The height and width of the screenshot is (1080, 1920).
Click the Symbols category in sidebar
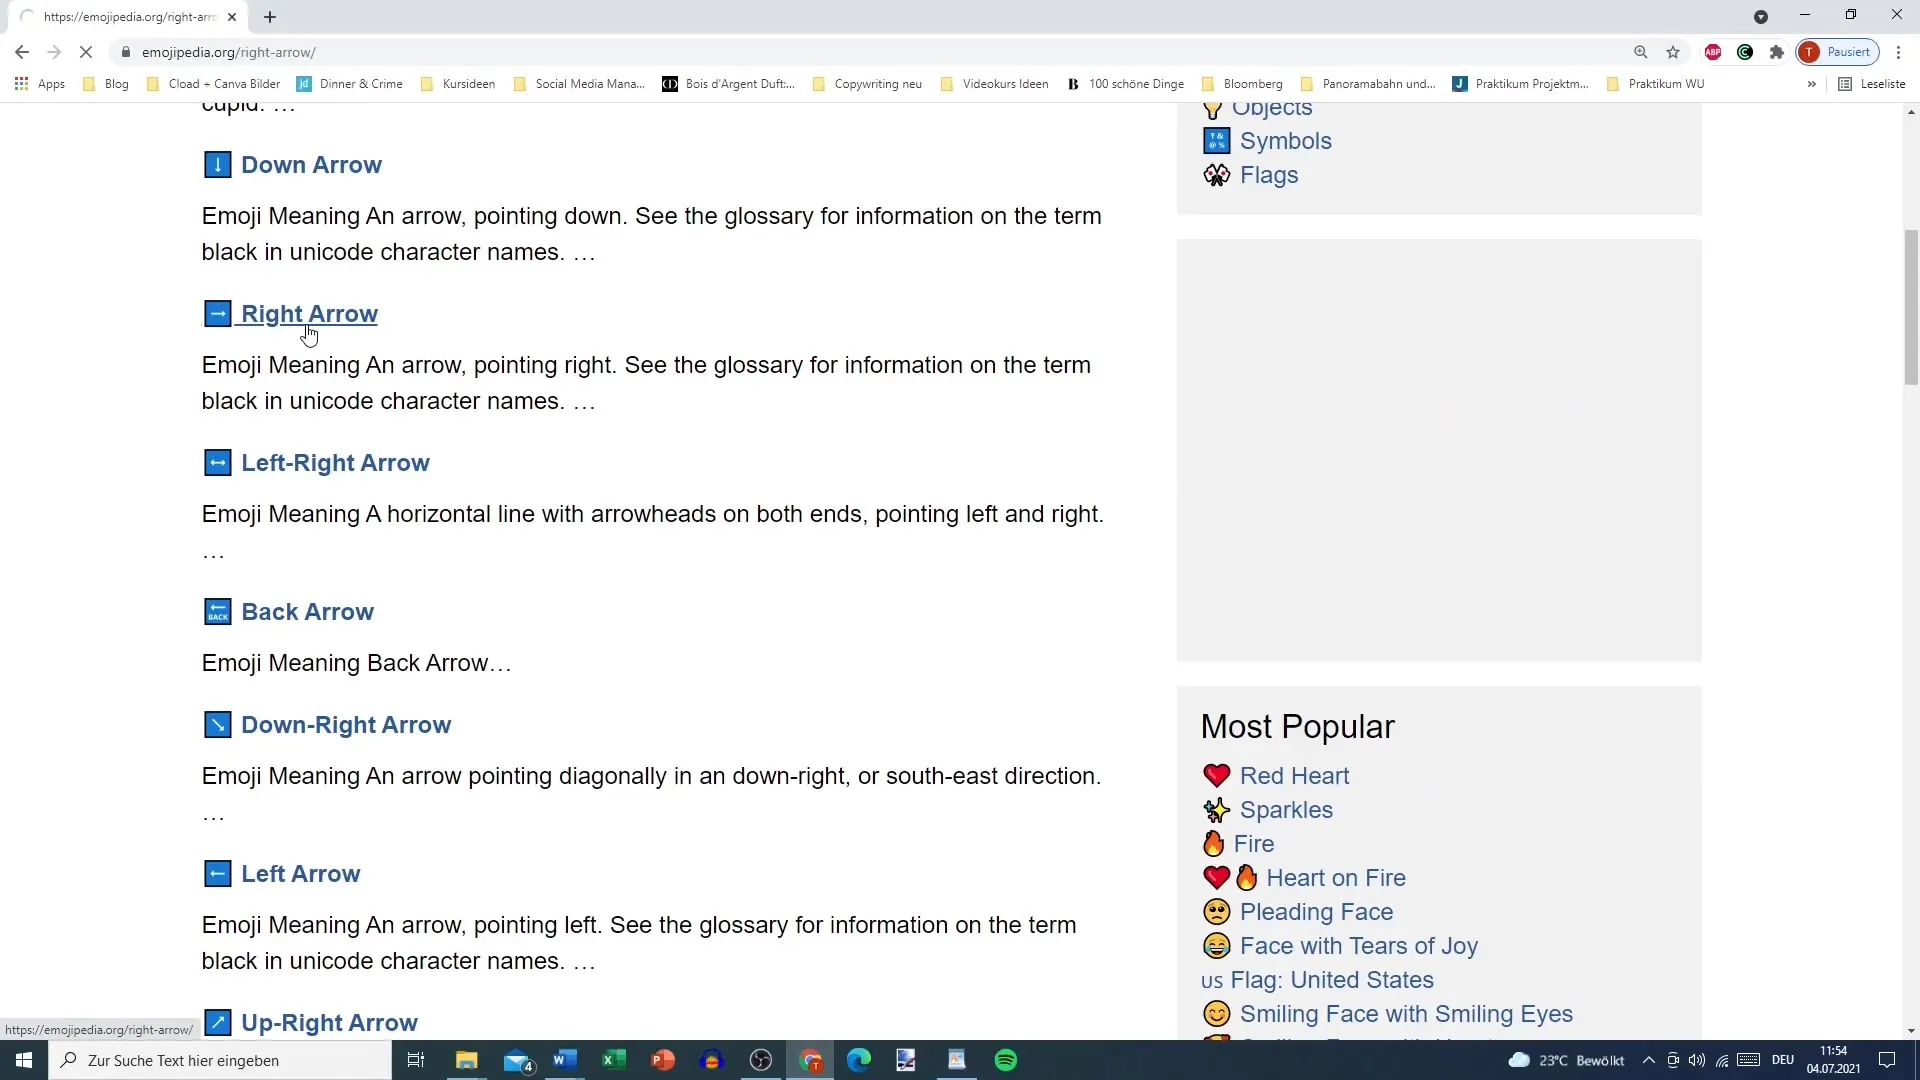tap(1286, 140)
